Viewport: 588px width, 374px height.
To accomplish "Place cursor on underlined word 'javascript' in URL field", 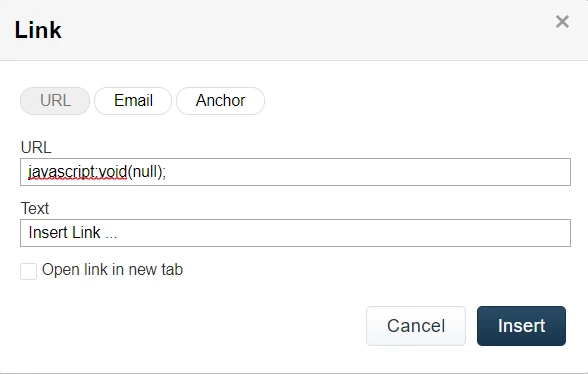I will (x=62, y=172).
